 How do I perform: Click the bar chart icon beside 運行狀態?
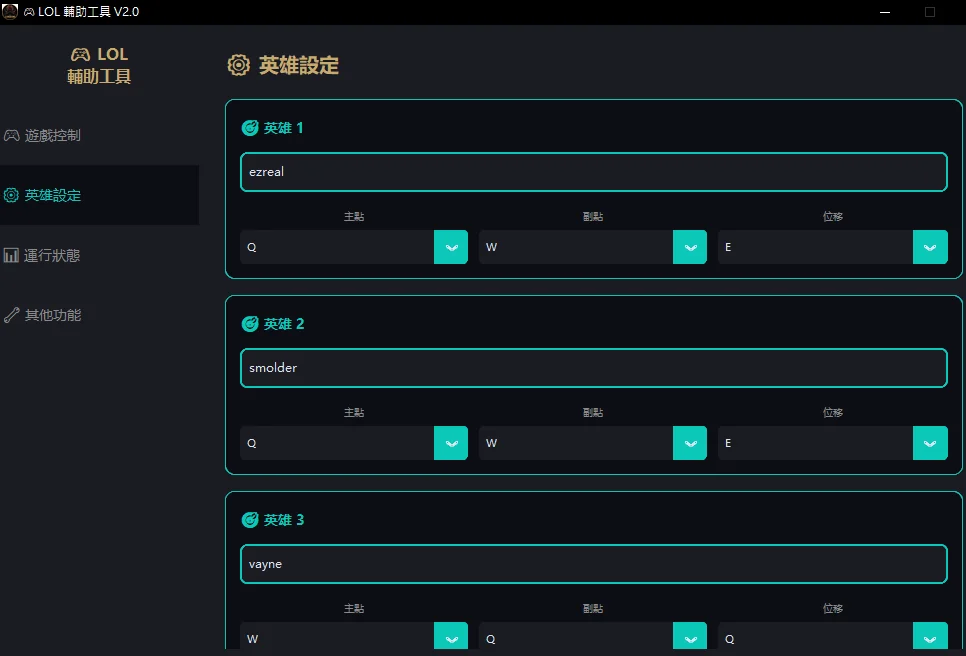[11, 255]
